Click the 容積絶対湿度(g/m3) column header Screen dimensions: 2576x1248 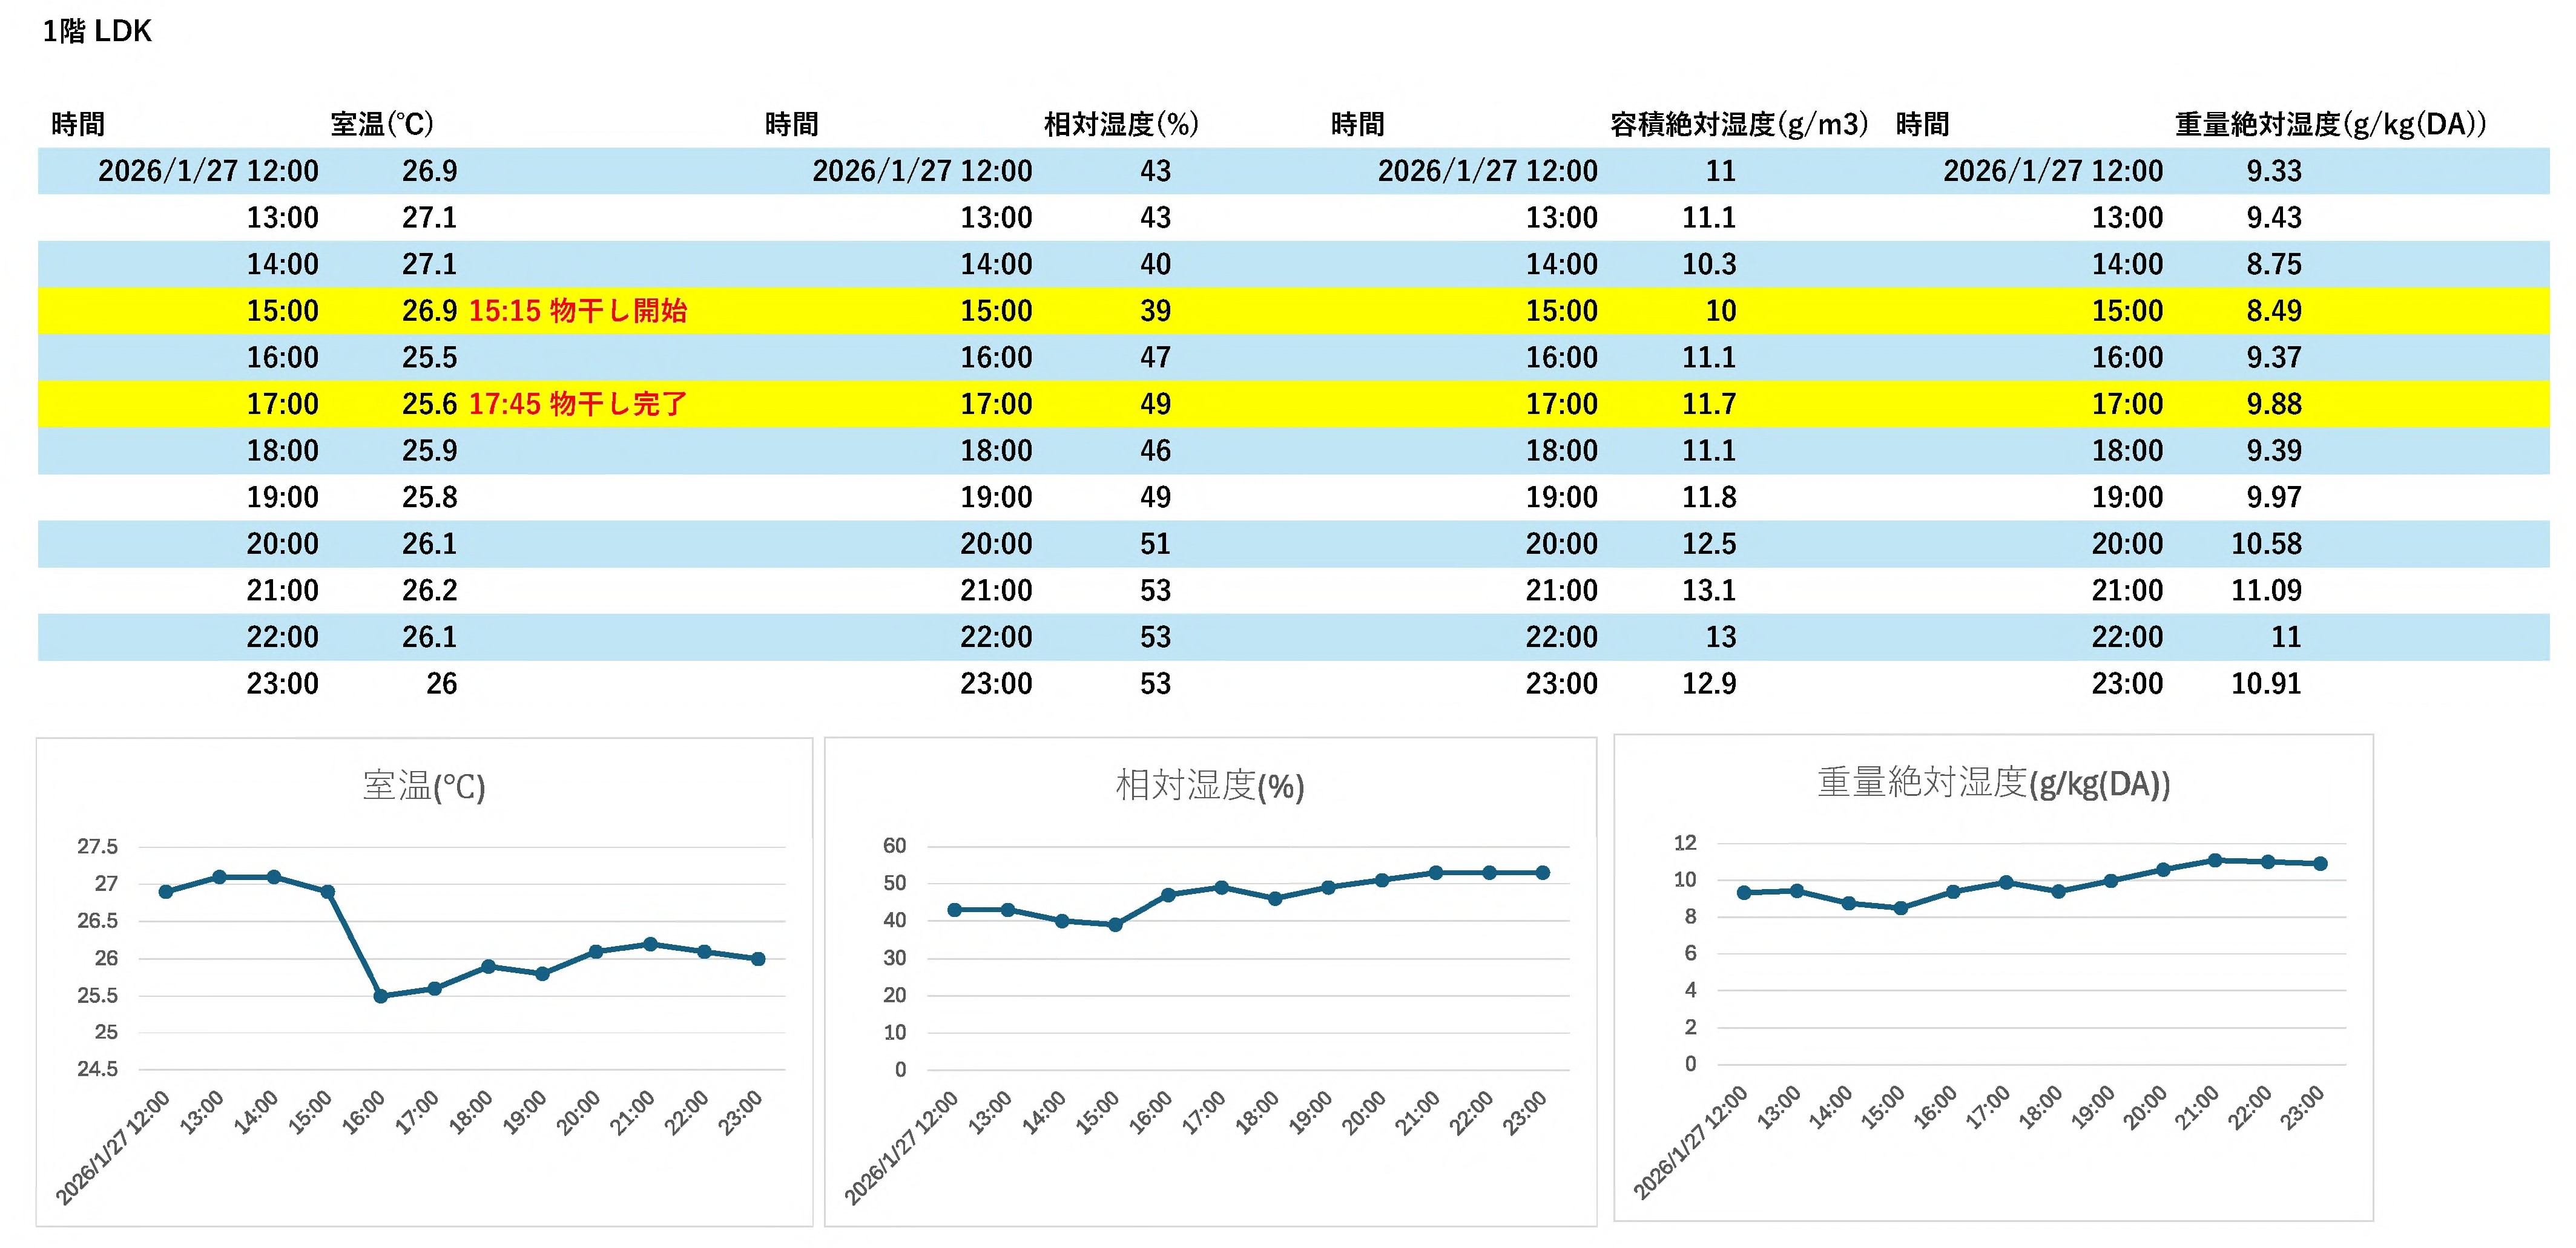pyautogui.click(x=1739, y=124)
